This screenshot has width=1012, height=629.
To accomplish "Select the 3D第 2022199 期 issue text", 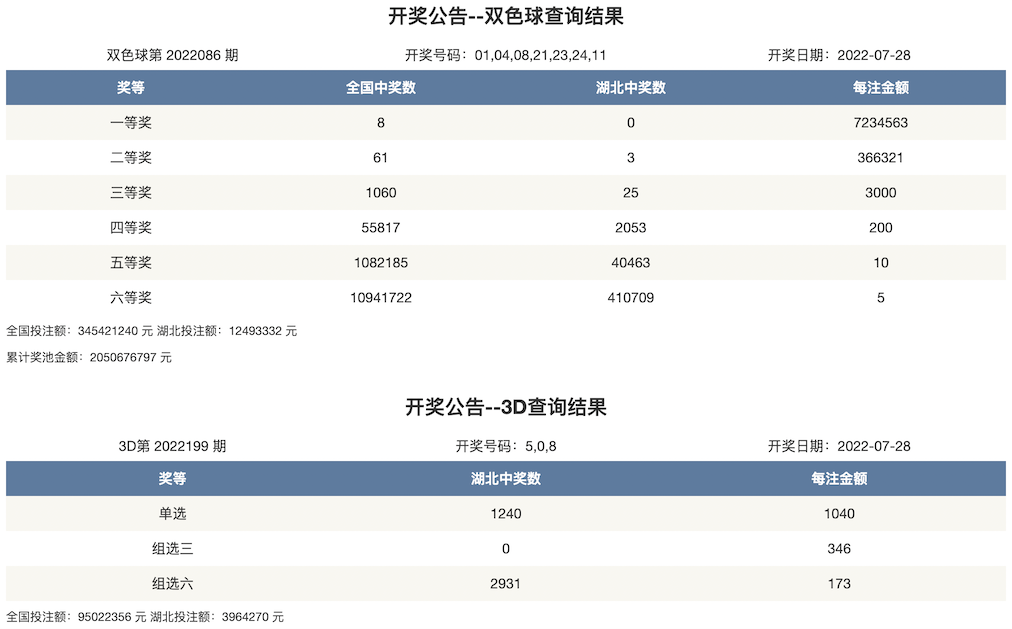I will point(172,446).
